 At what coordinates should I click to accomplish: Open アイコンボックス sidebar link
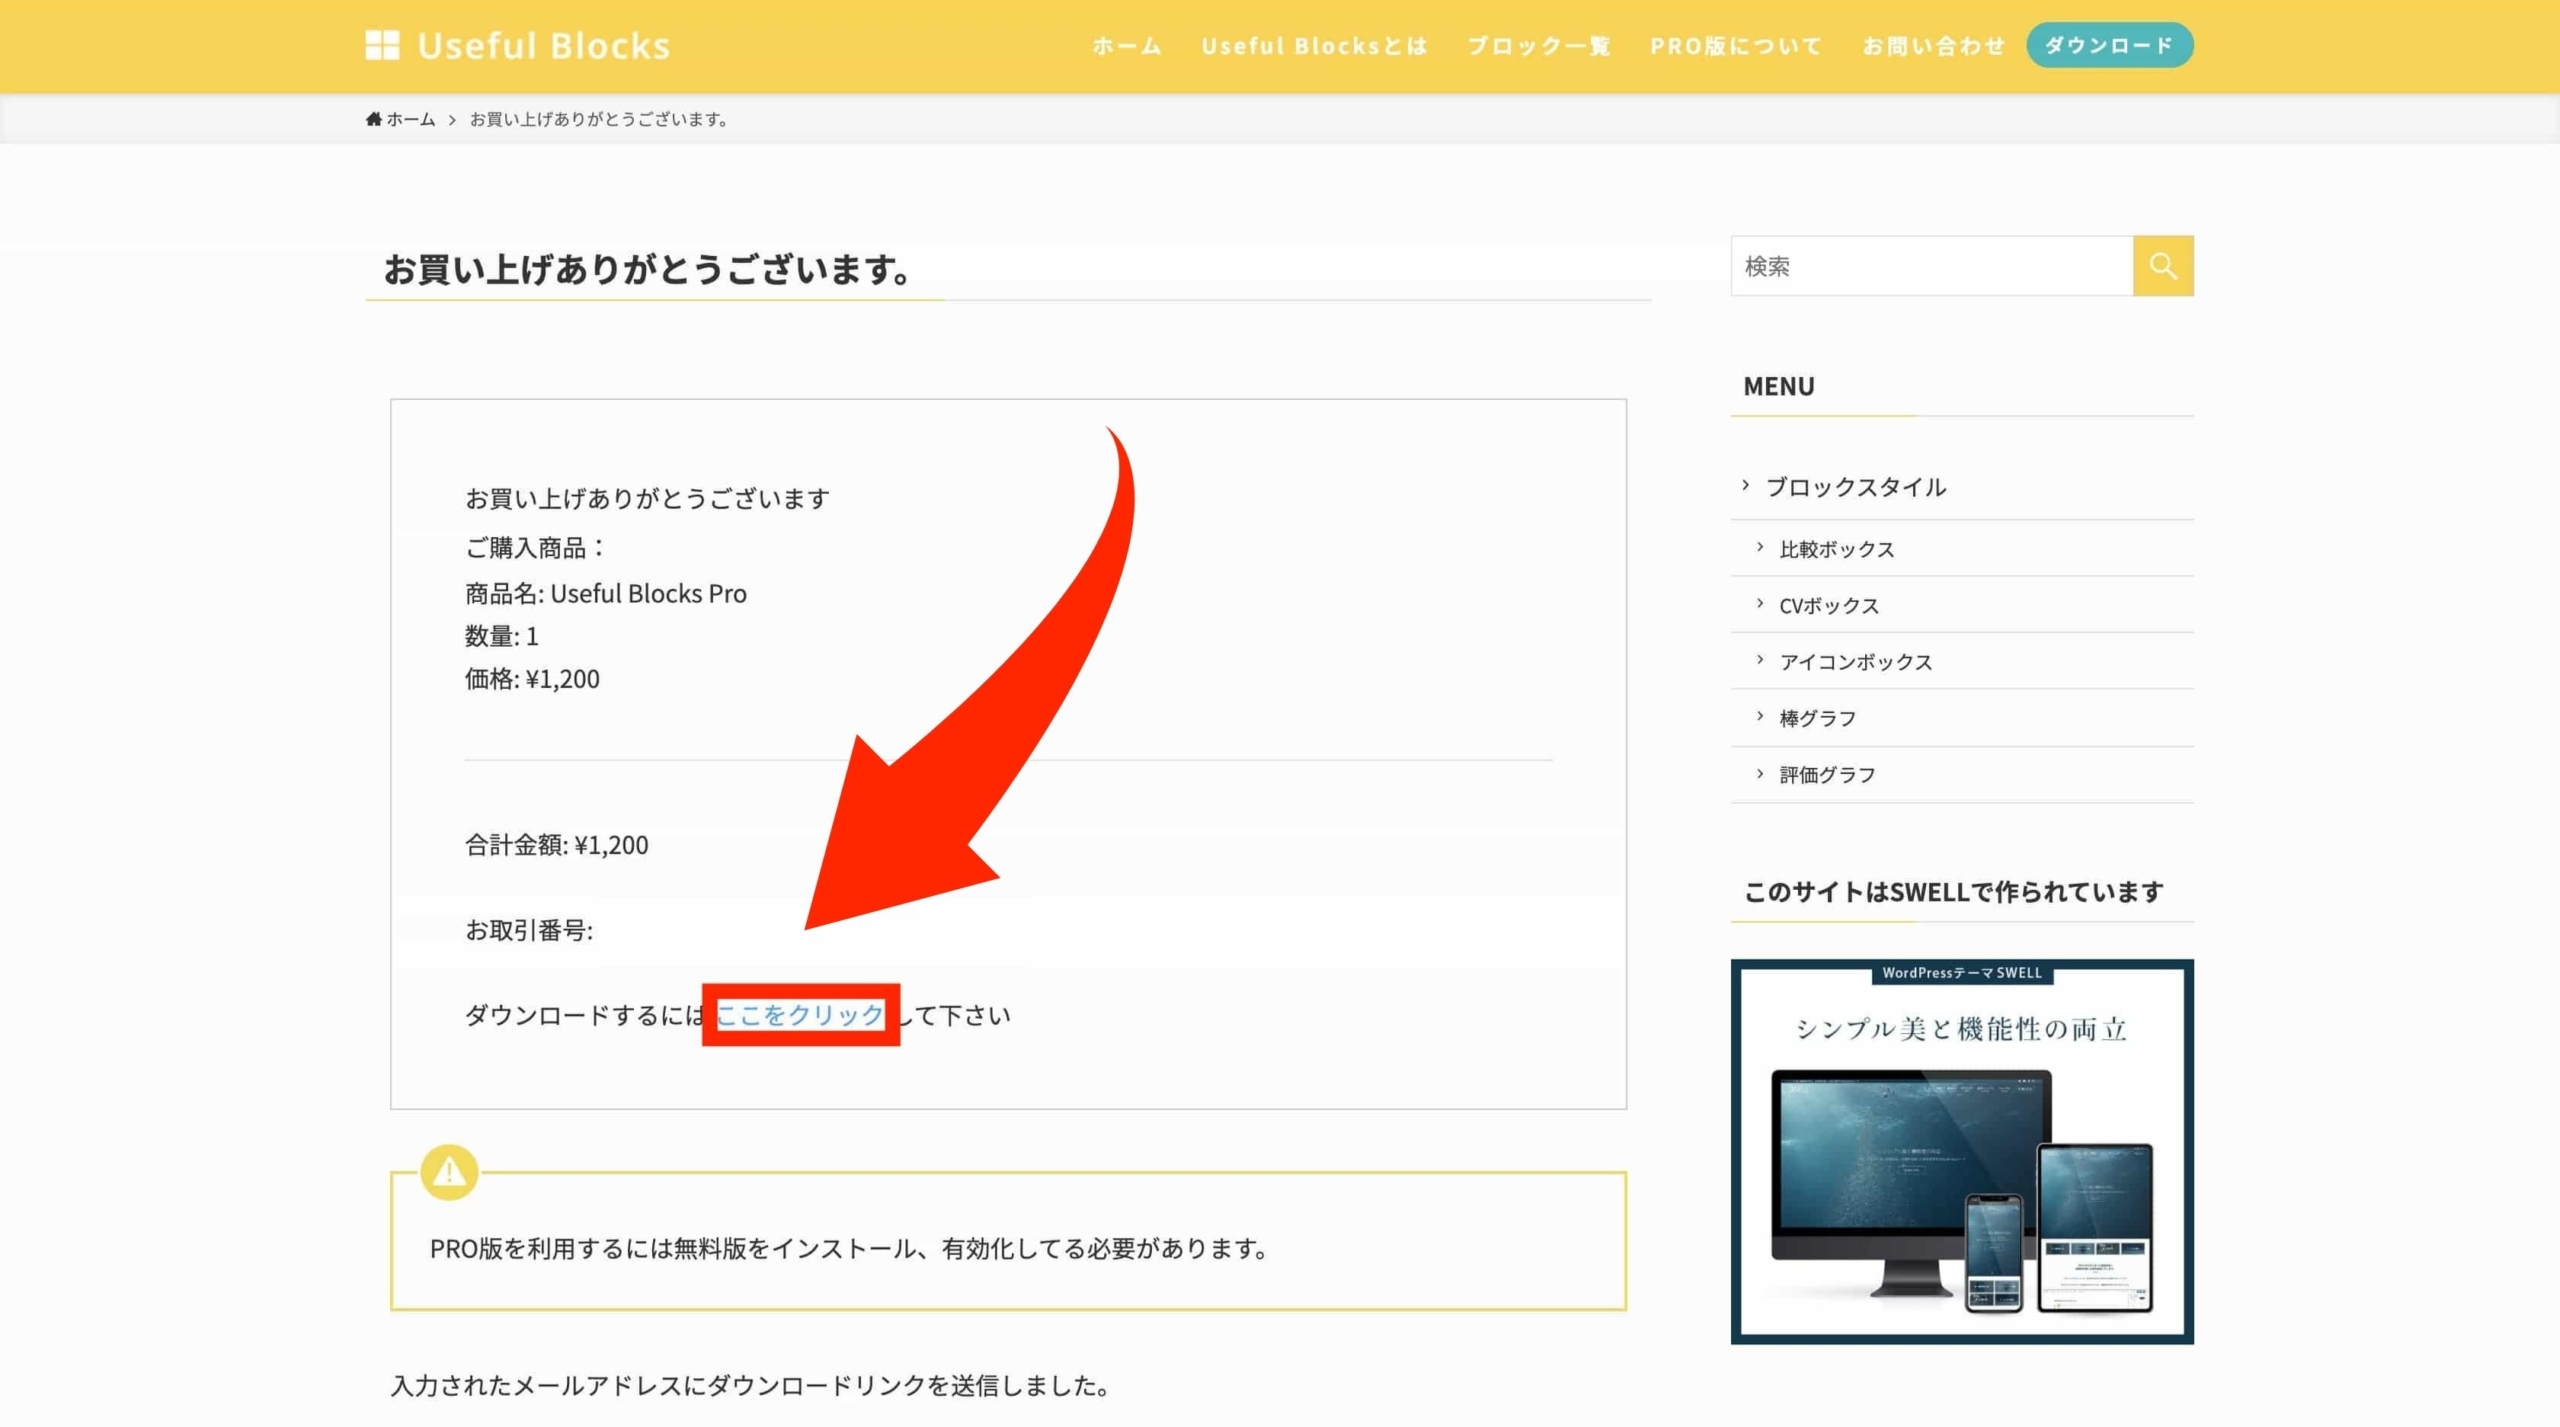[x=1856, y=662]
